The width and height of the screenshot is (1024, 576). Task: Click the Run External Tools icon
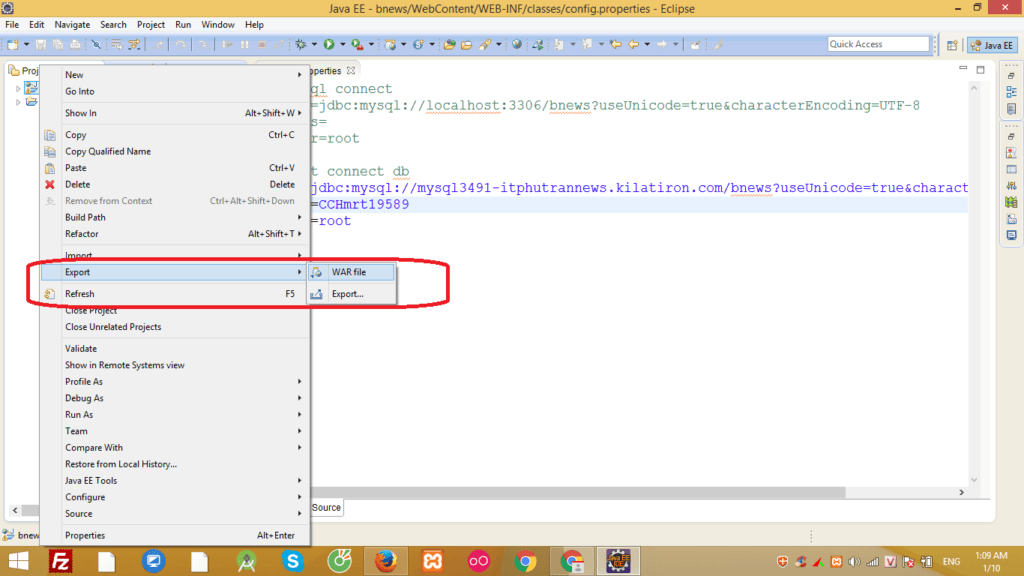point(357,44)
